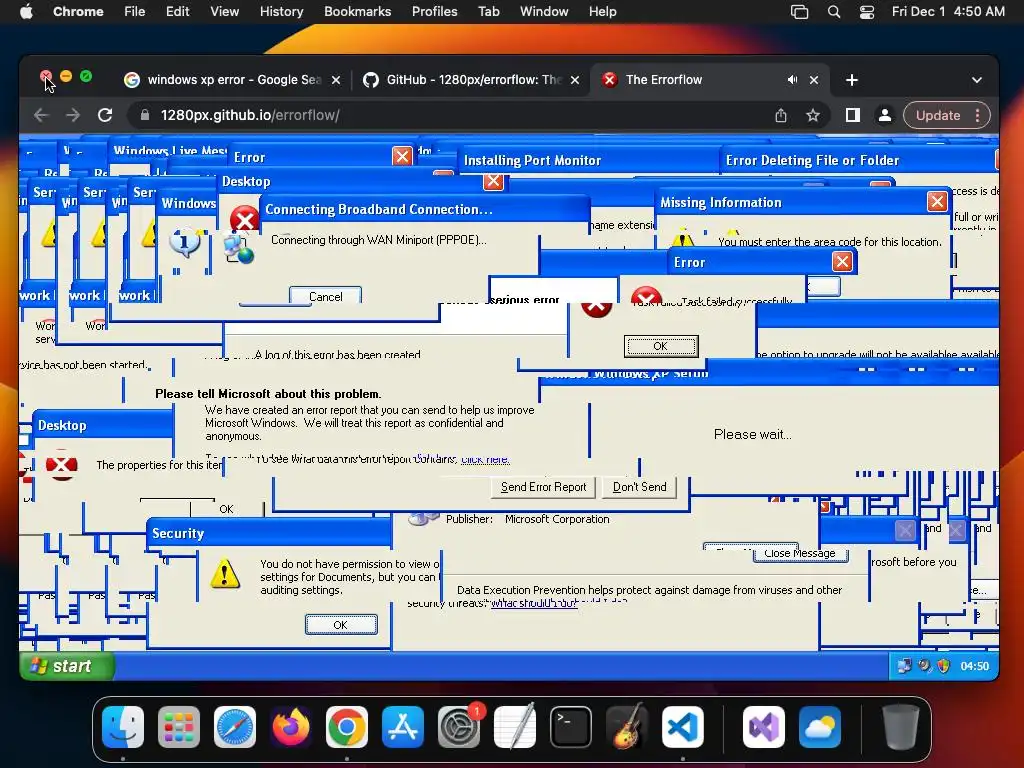The image size is (1024, 768).
Task: Click the Apple menu logo
Action: click(x=26, y=12)
